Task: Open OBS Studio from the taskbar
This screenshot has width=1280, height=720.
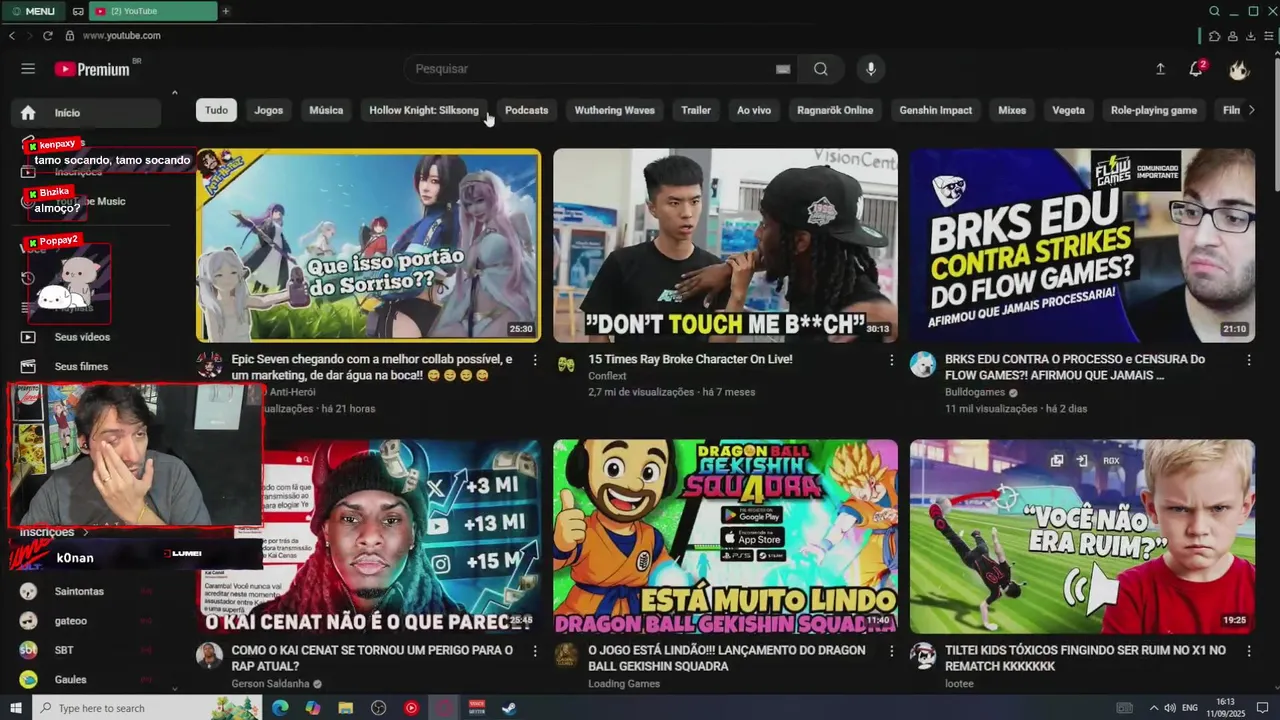Action: click(x=378, y=708)
